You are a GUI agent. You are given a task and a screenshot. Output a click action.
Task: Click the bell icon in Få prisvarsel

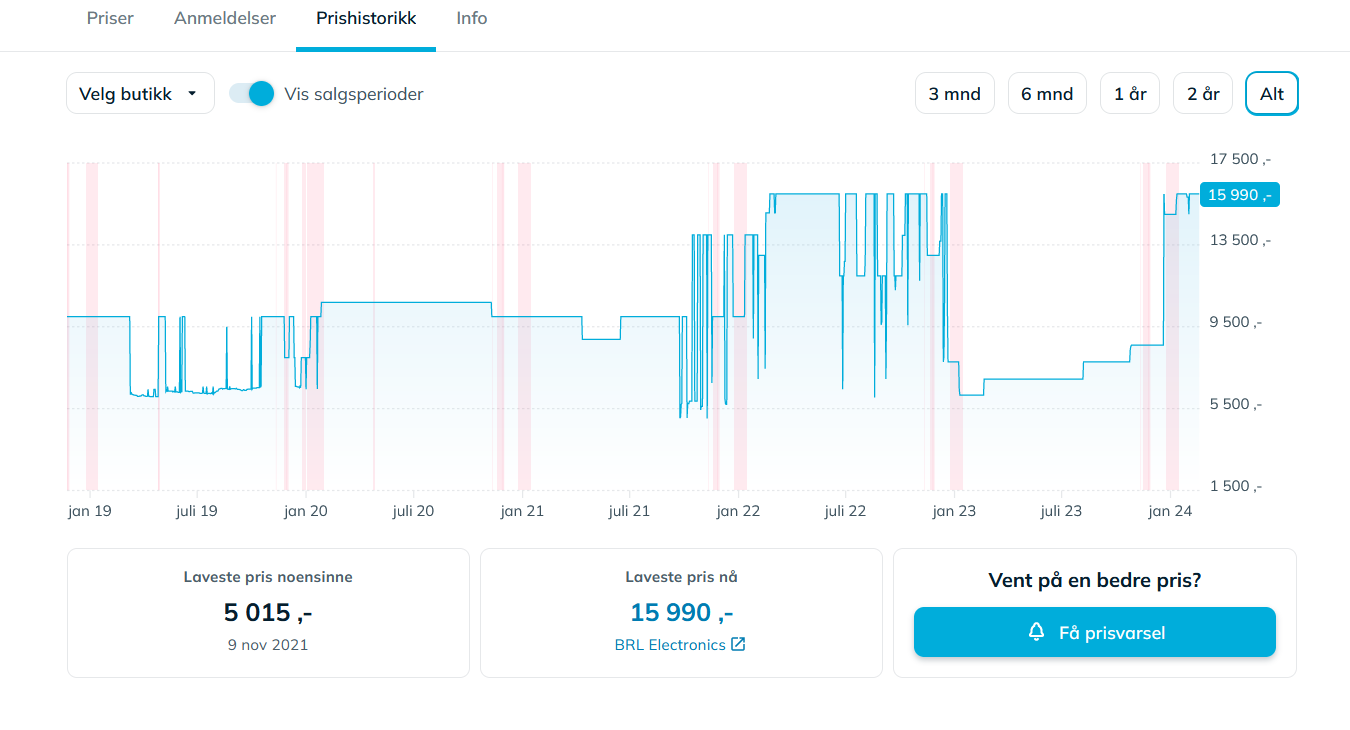click(1037, 632)
